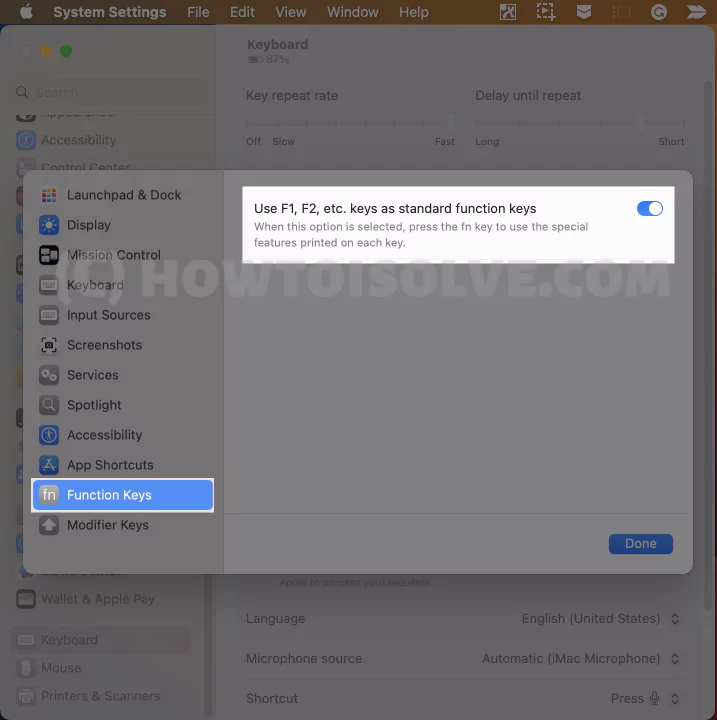The width and height of the screenshot is (717, 720).
Task: Click the Mission Control icon
Action: (49, 255)
